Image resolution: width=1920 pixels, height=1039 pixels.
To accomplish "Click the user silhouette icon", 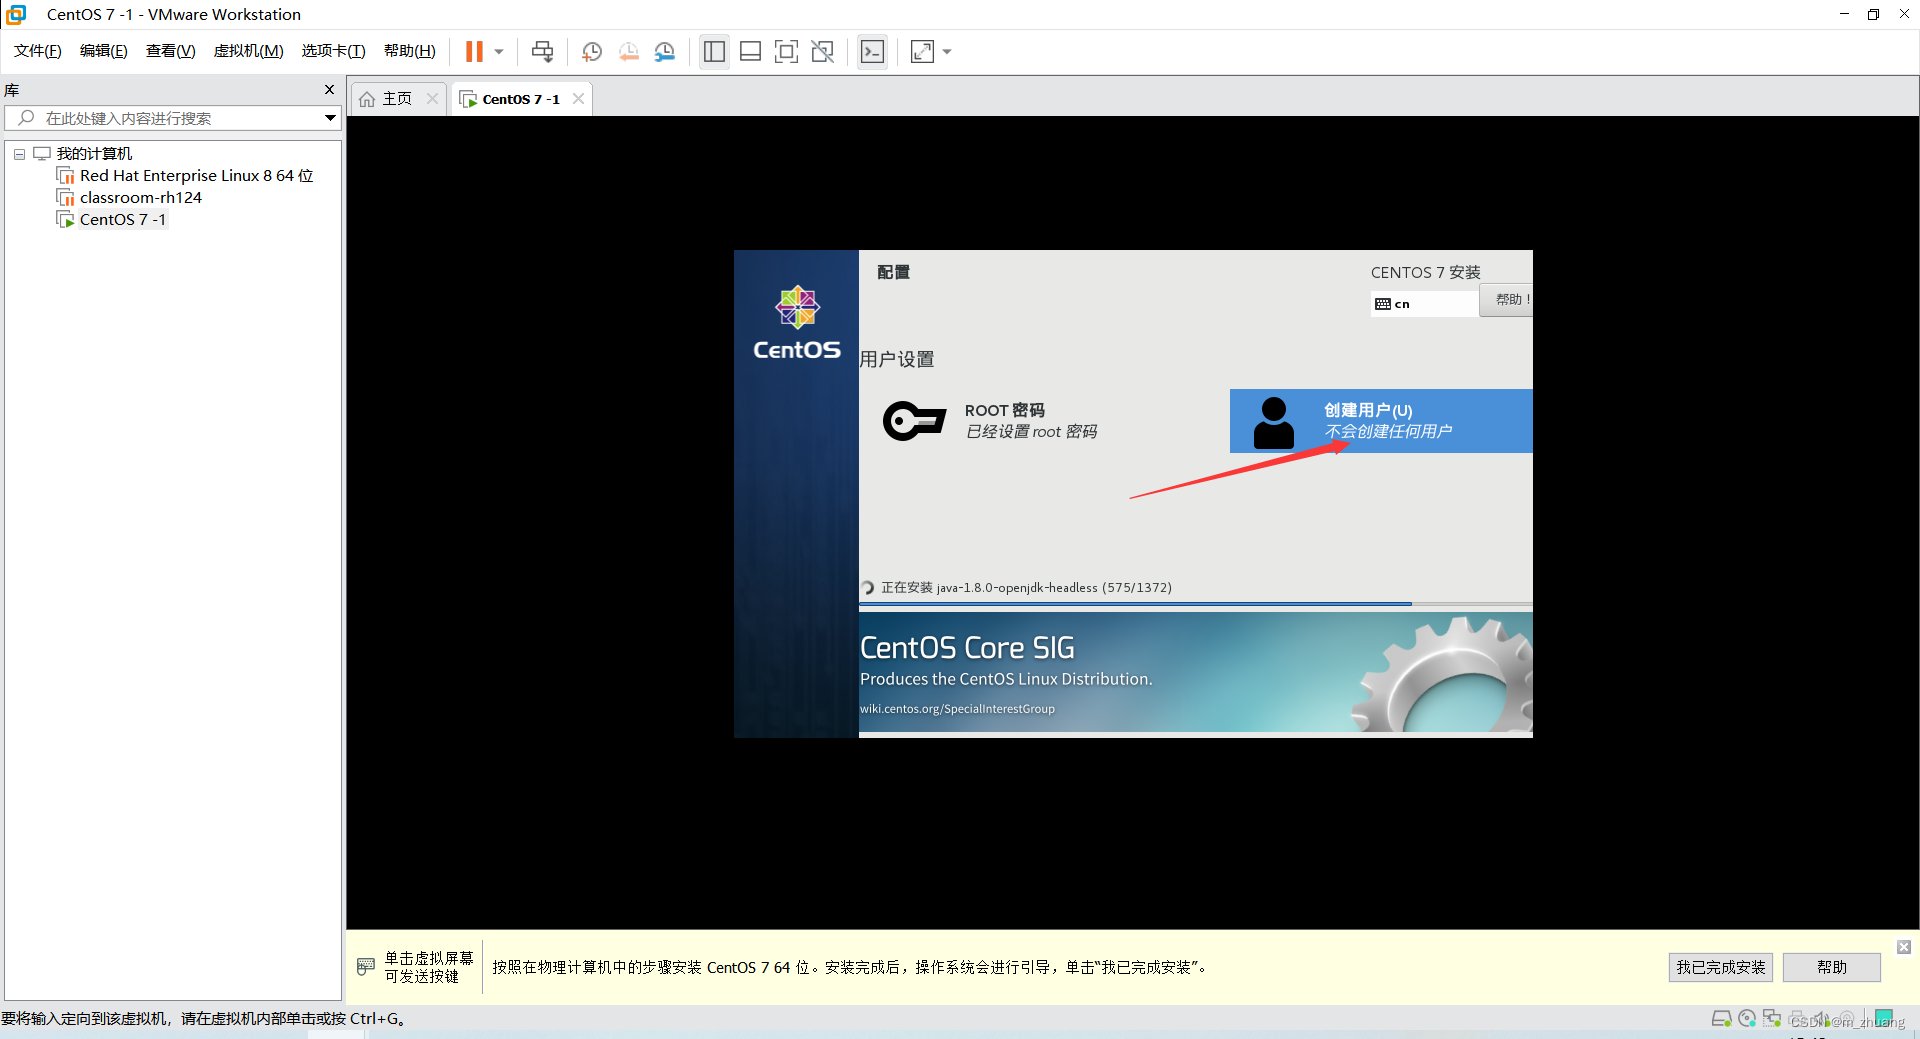I will 1274,422.
